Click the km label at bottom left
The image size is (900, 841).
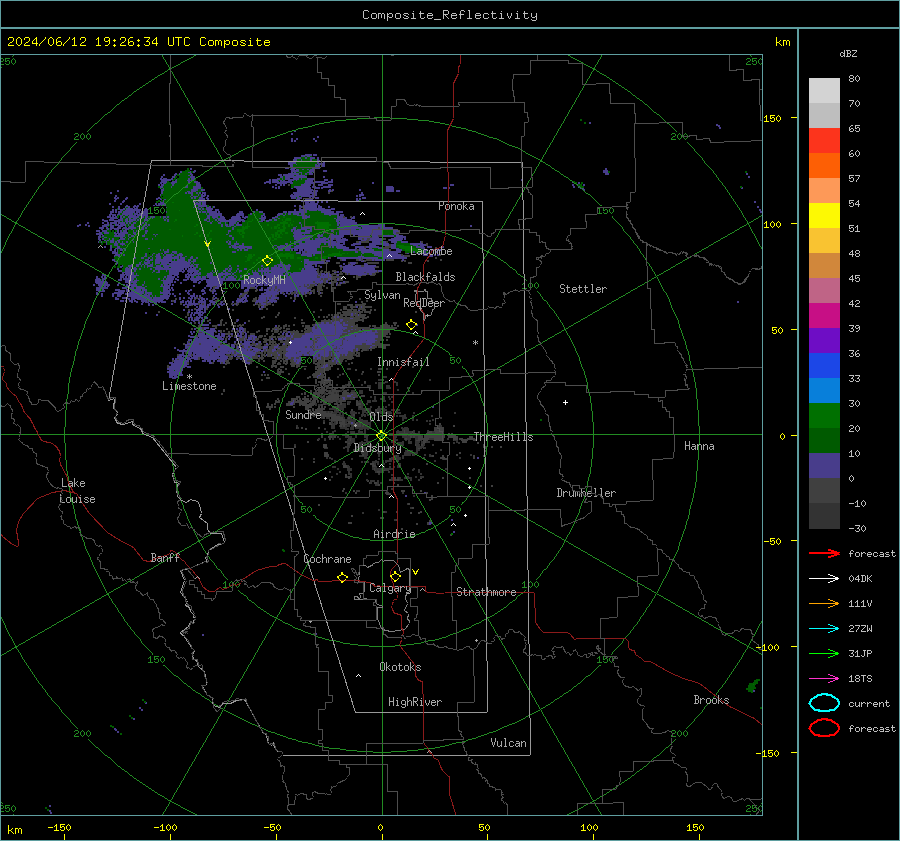click(15, 830)
